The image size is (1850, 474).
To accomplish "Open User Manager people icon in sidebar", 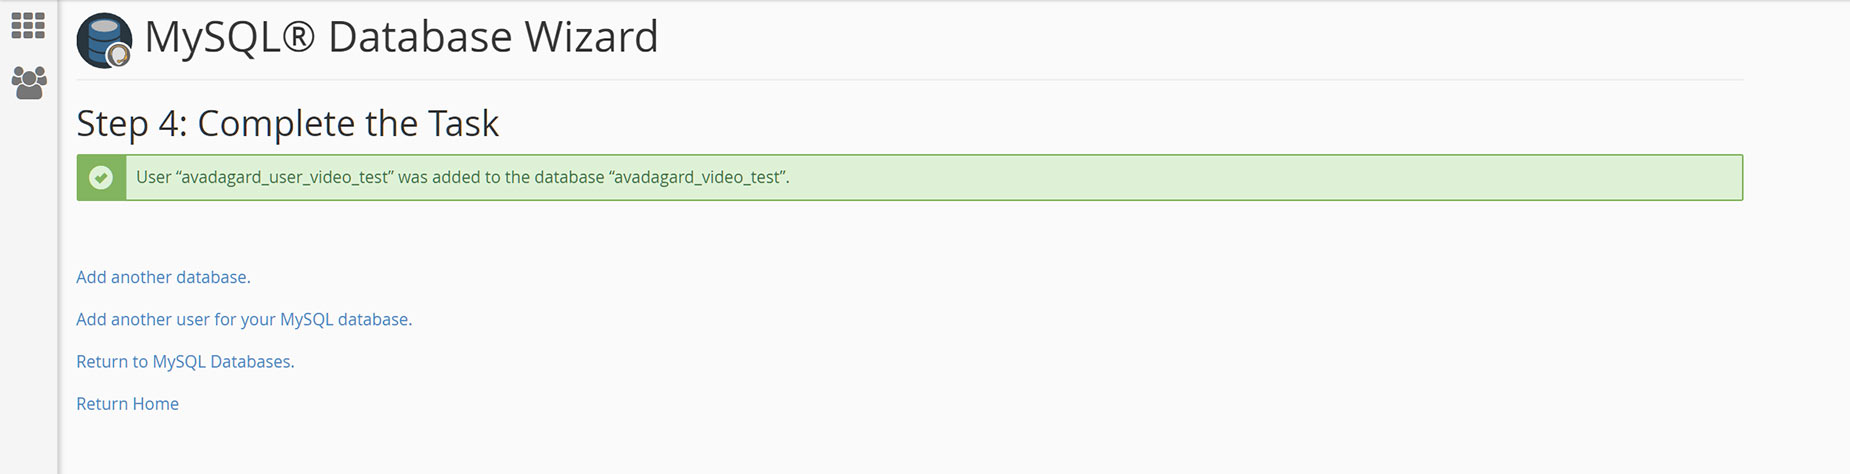I will coord(28,82).
